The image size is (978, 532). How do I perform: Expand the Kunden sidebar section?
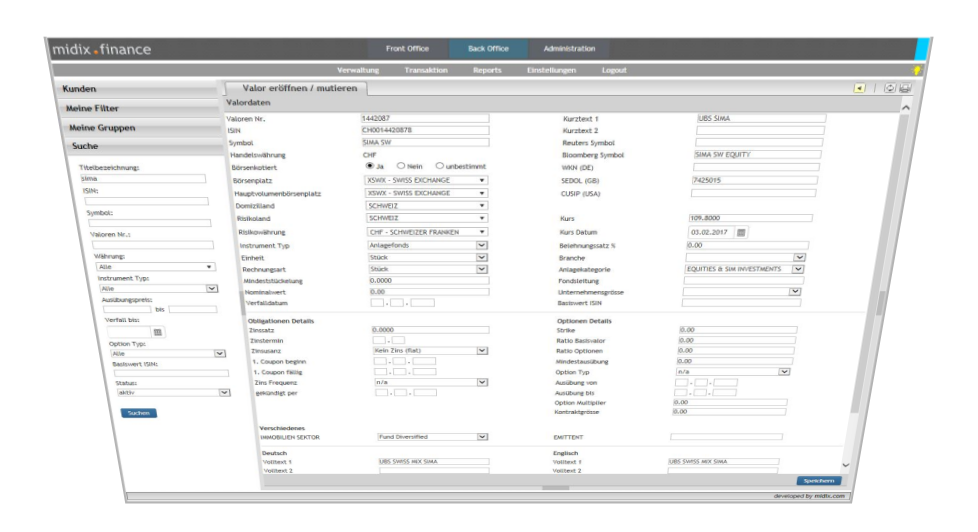point(137,89)
